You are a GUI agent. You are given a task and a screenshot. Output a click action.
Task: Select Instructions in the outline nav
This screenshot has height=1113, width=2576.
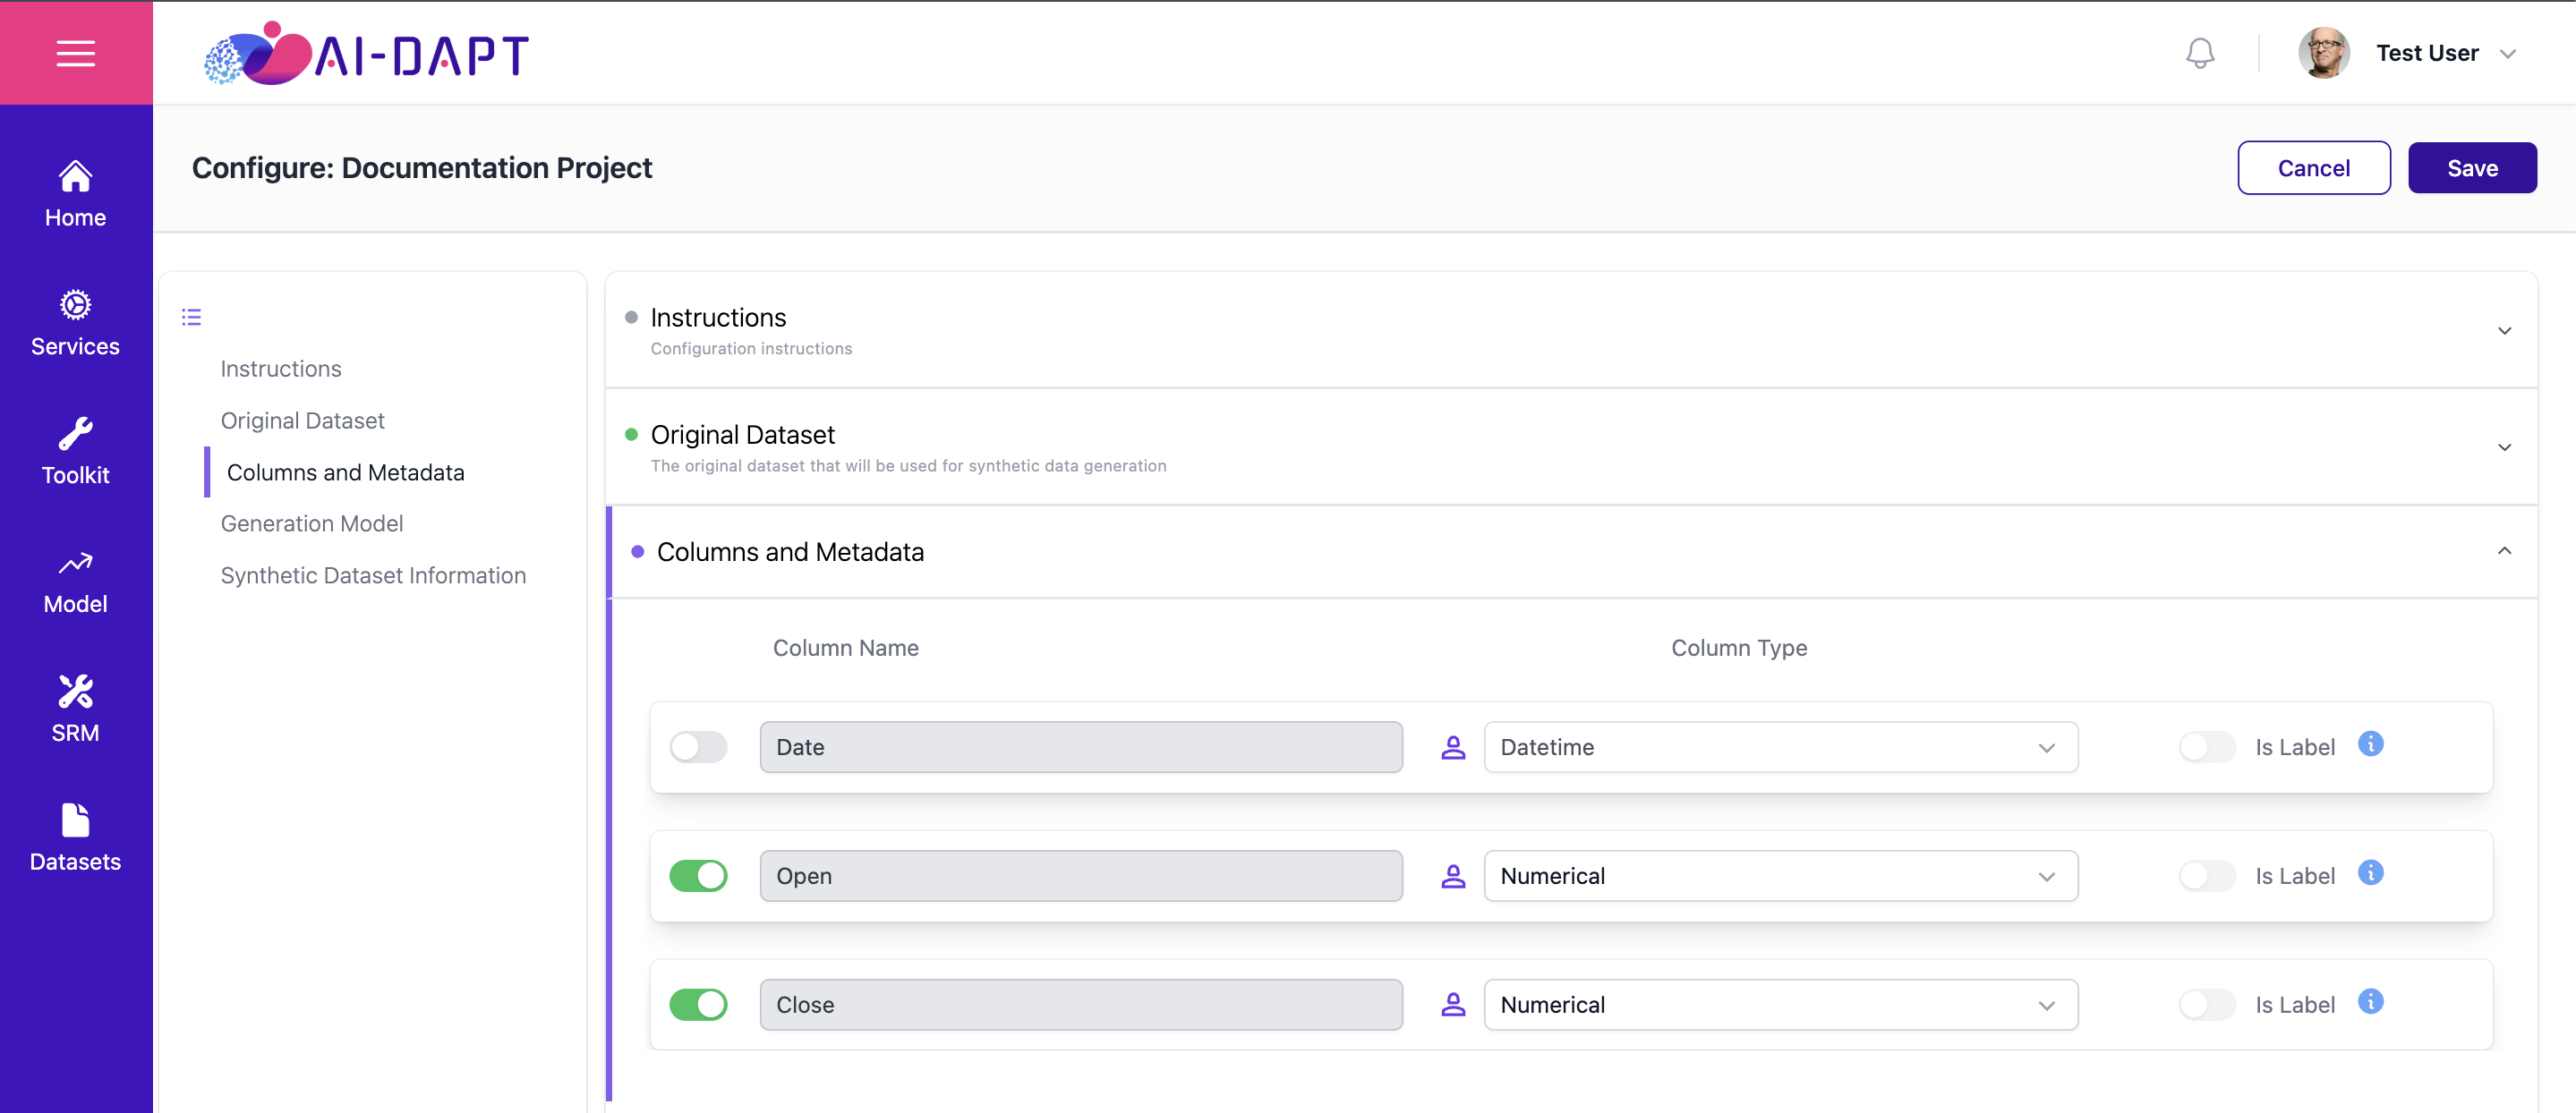click(x=281, y=369)
